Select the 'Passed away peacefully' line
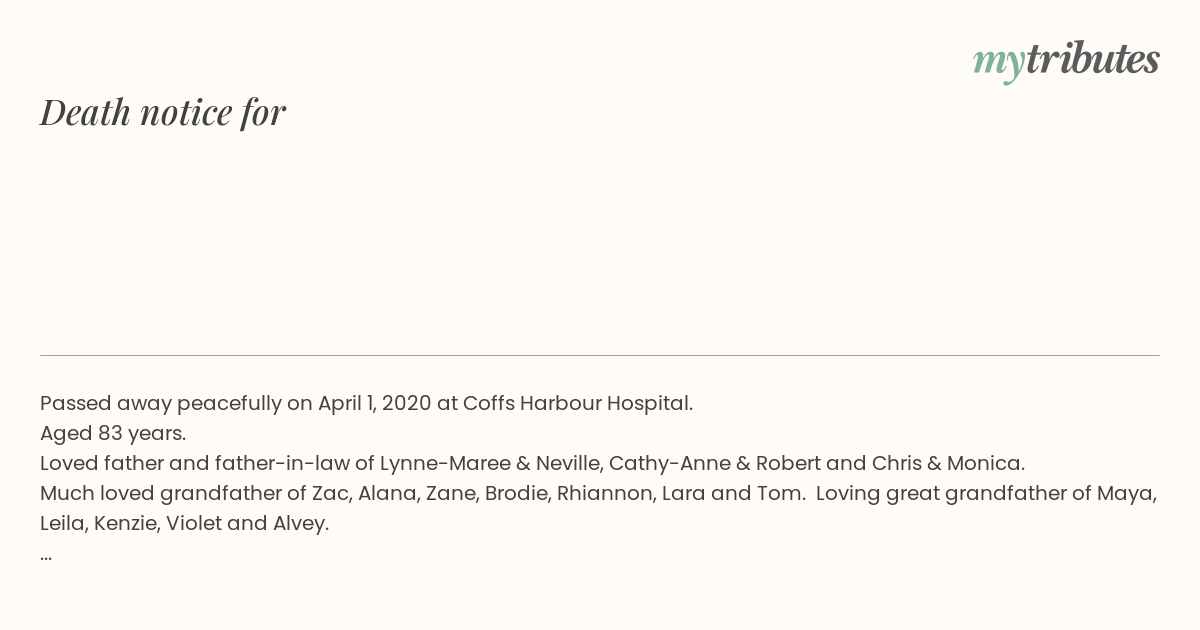Screen dimensions: 1200x630 pos(366,403)
